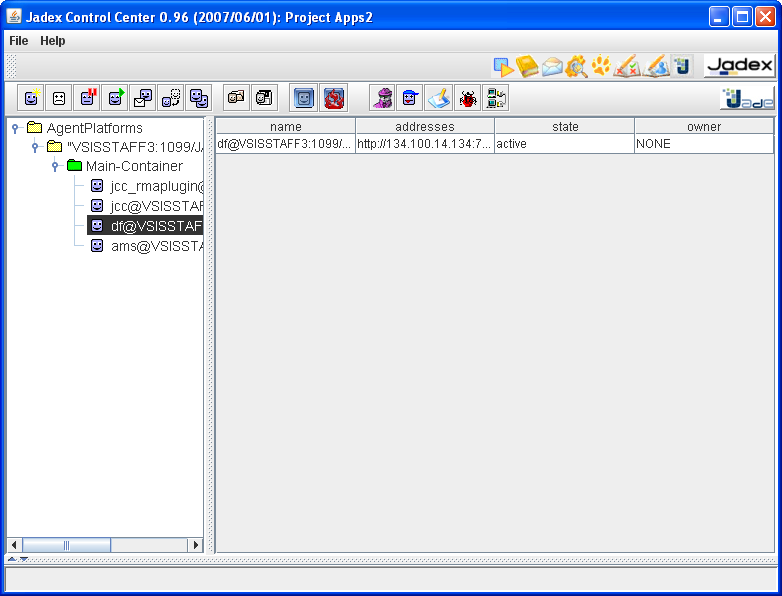Suspend the selected agent with the pause icon

point(87,98)
